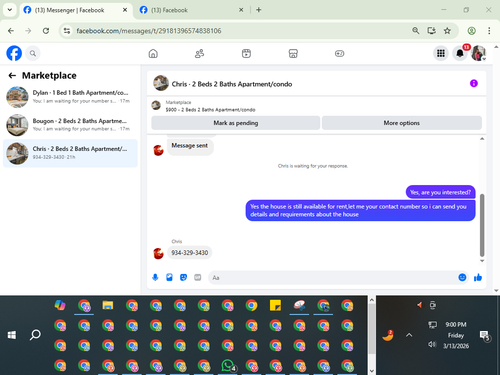Click the chat header title Chris - 2 Beds
This screenshot has width=500, height=375.
coord(232,84)
